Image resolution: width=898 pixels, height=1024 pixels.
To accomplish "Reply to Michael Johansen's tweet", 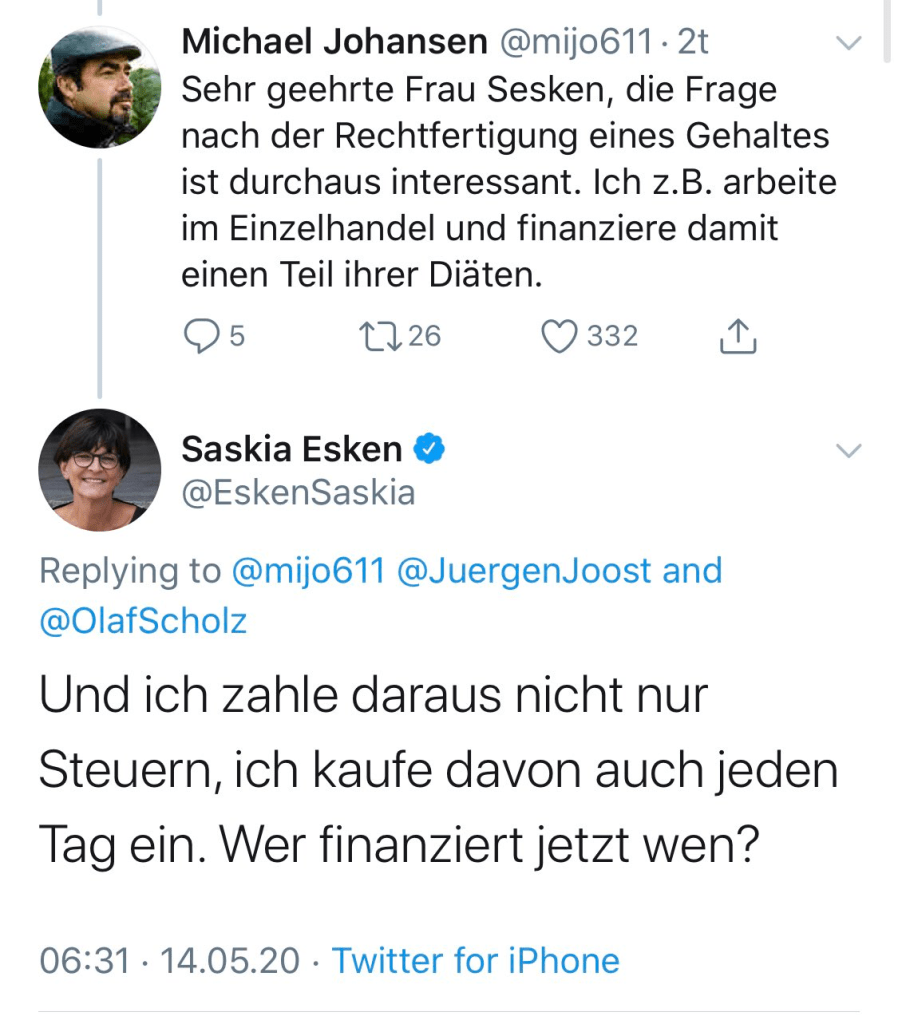I will pos(202,337).
